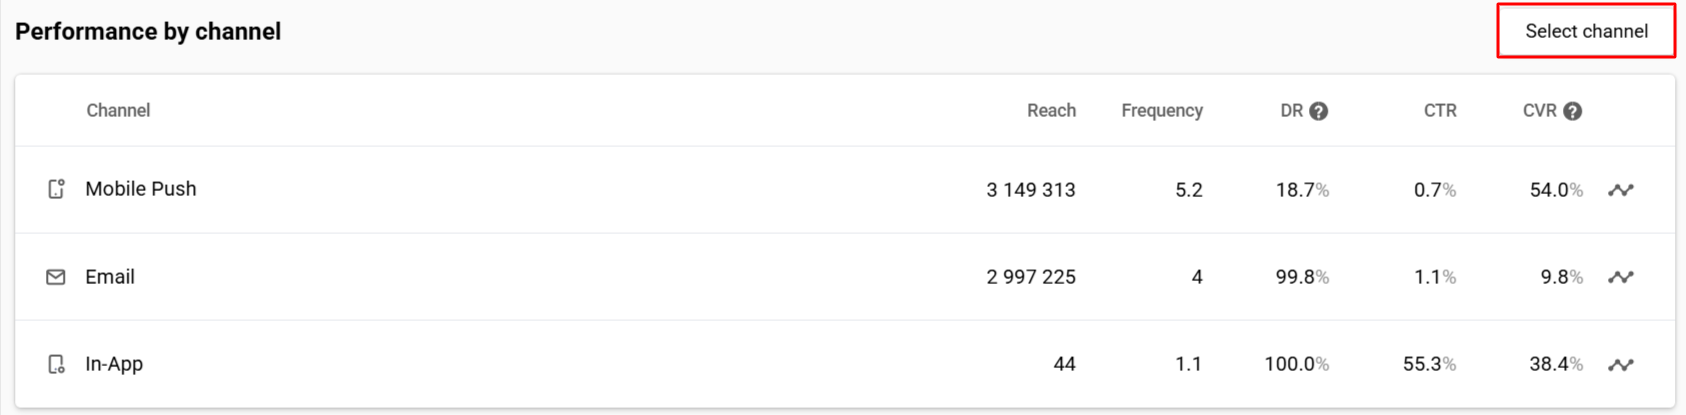Viewport: 1686px width, 415px height.
Task: Sort by the Reach column header
Action: (1051, 111)
